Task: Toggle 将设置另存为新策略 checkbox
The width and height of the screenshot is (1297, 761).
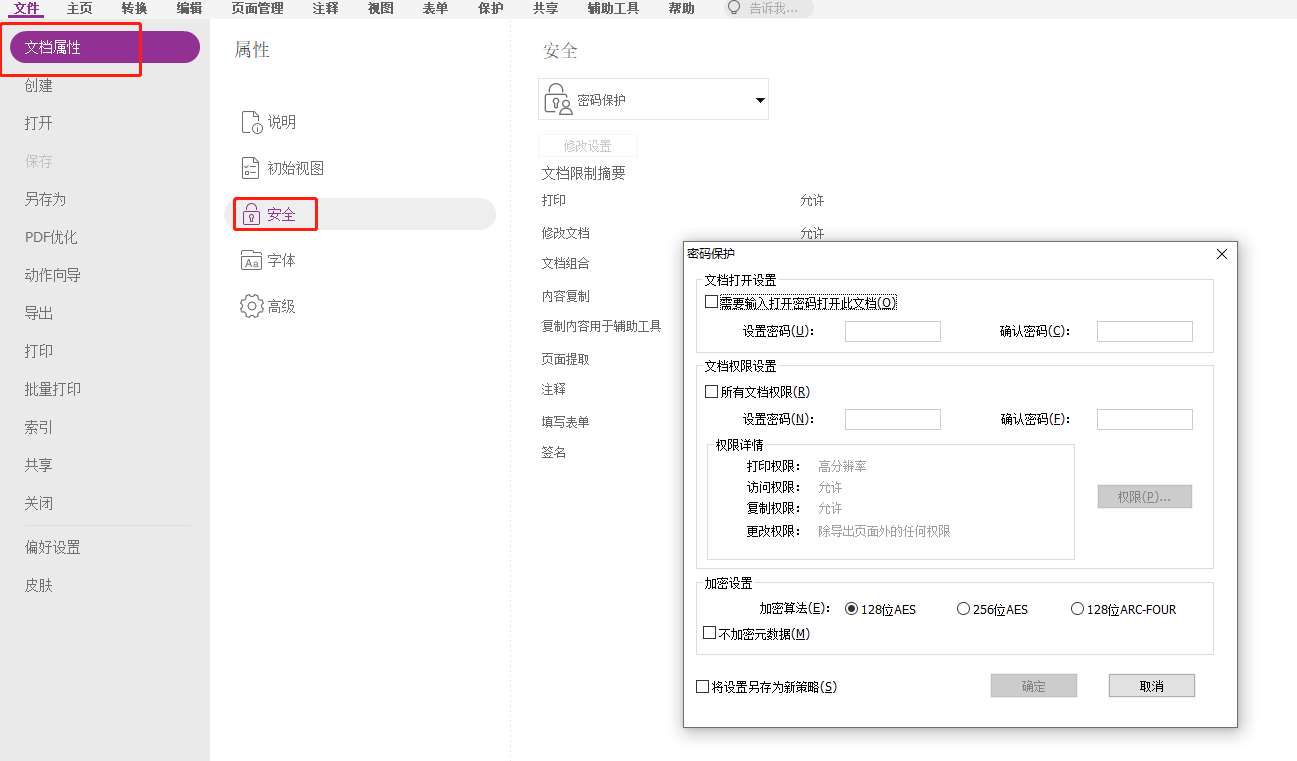Action: tap(702, 687)
